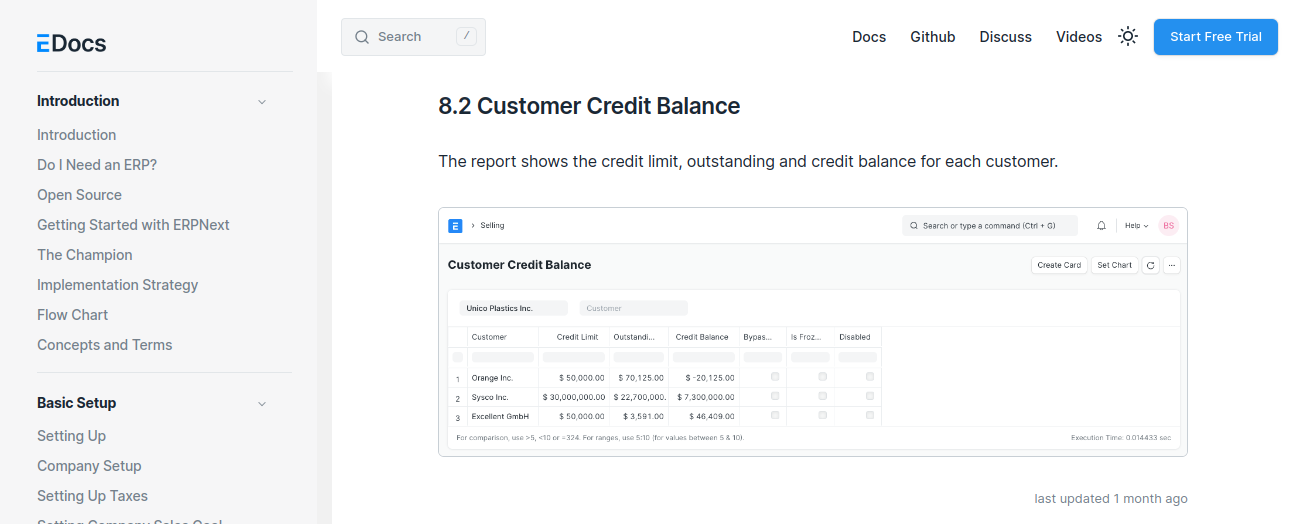1291x524 pixels.
Task: Click the 8.2 Customer Credit Balance heading
Action: click(589, 106)
